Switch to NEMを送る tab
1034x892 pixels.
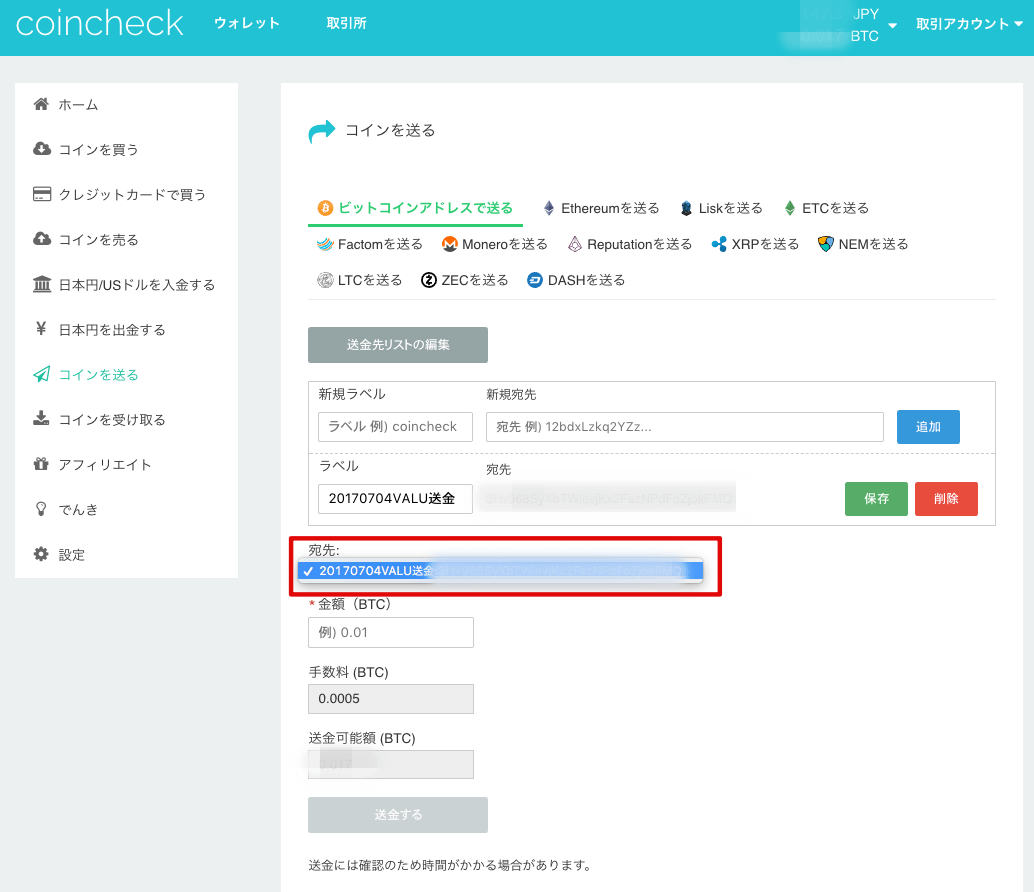[863, 245]
